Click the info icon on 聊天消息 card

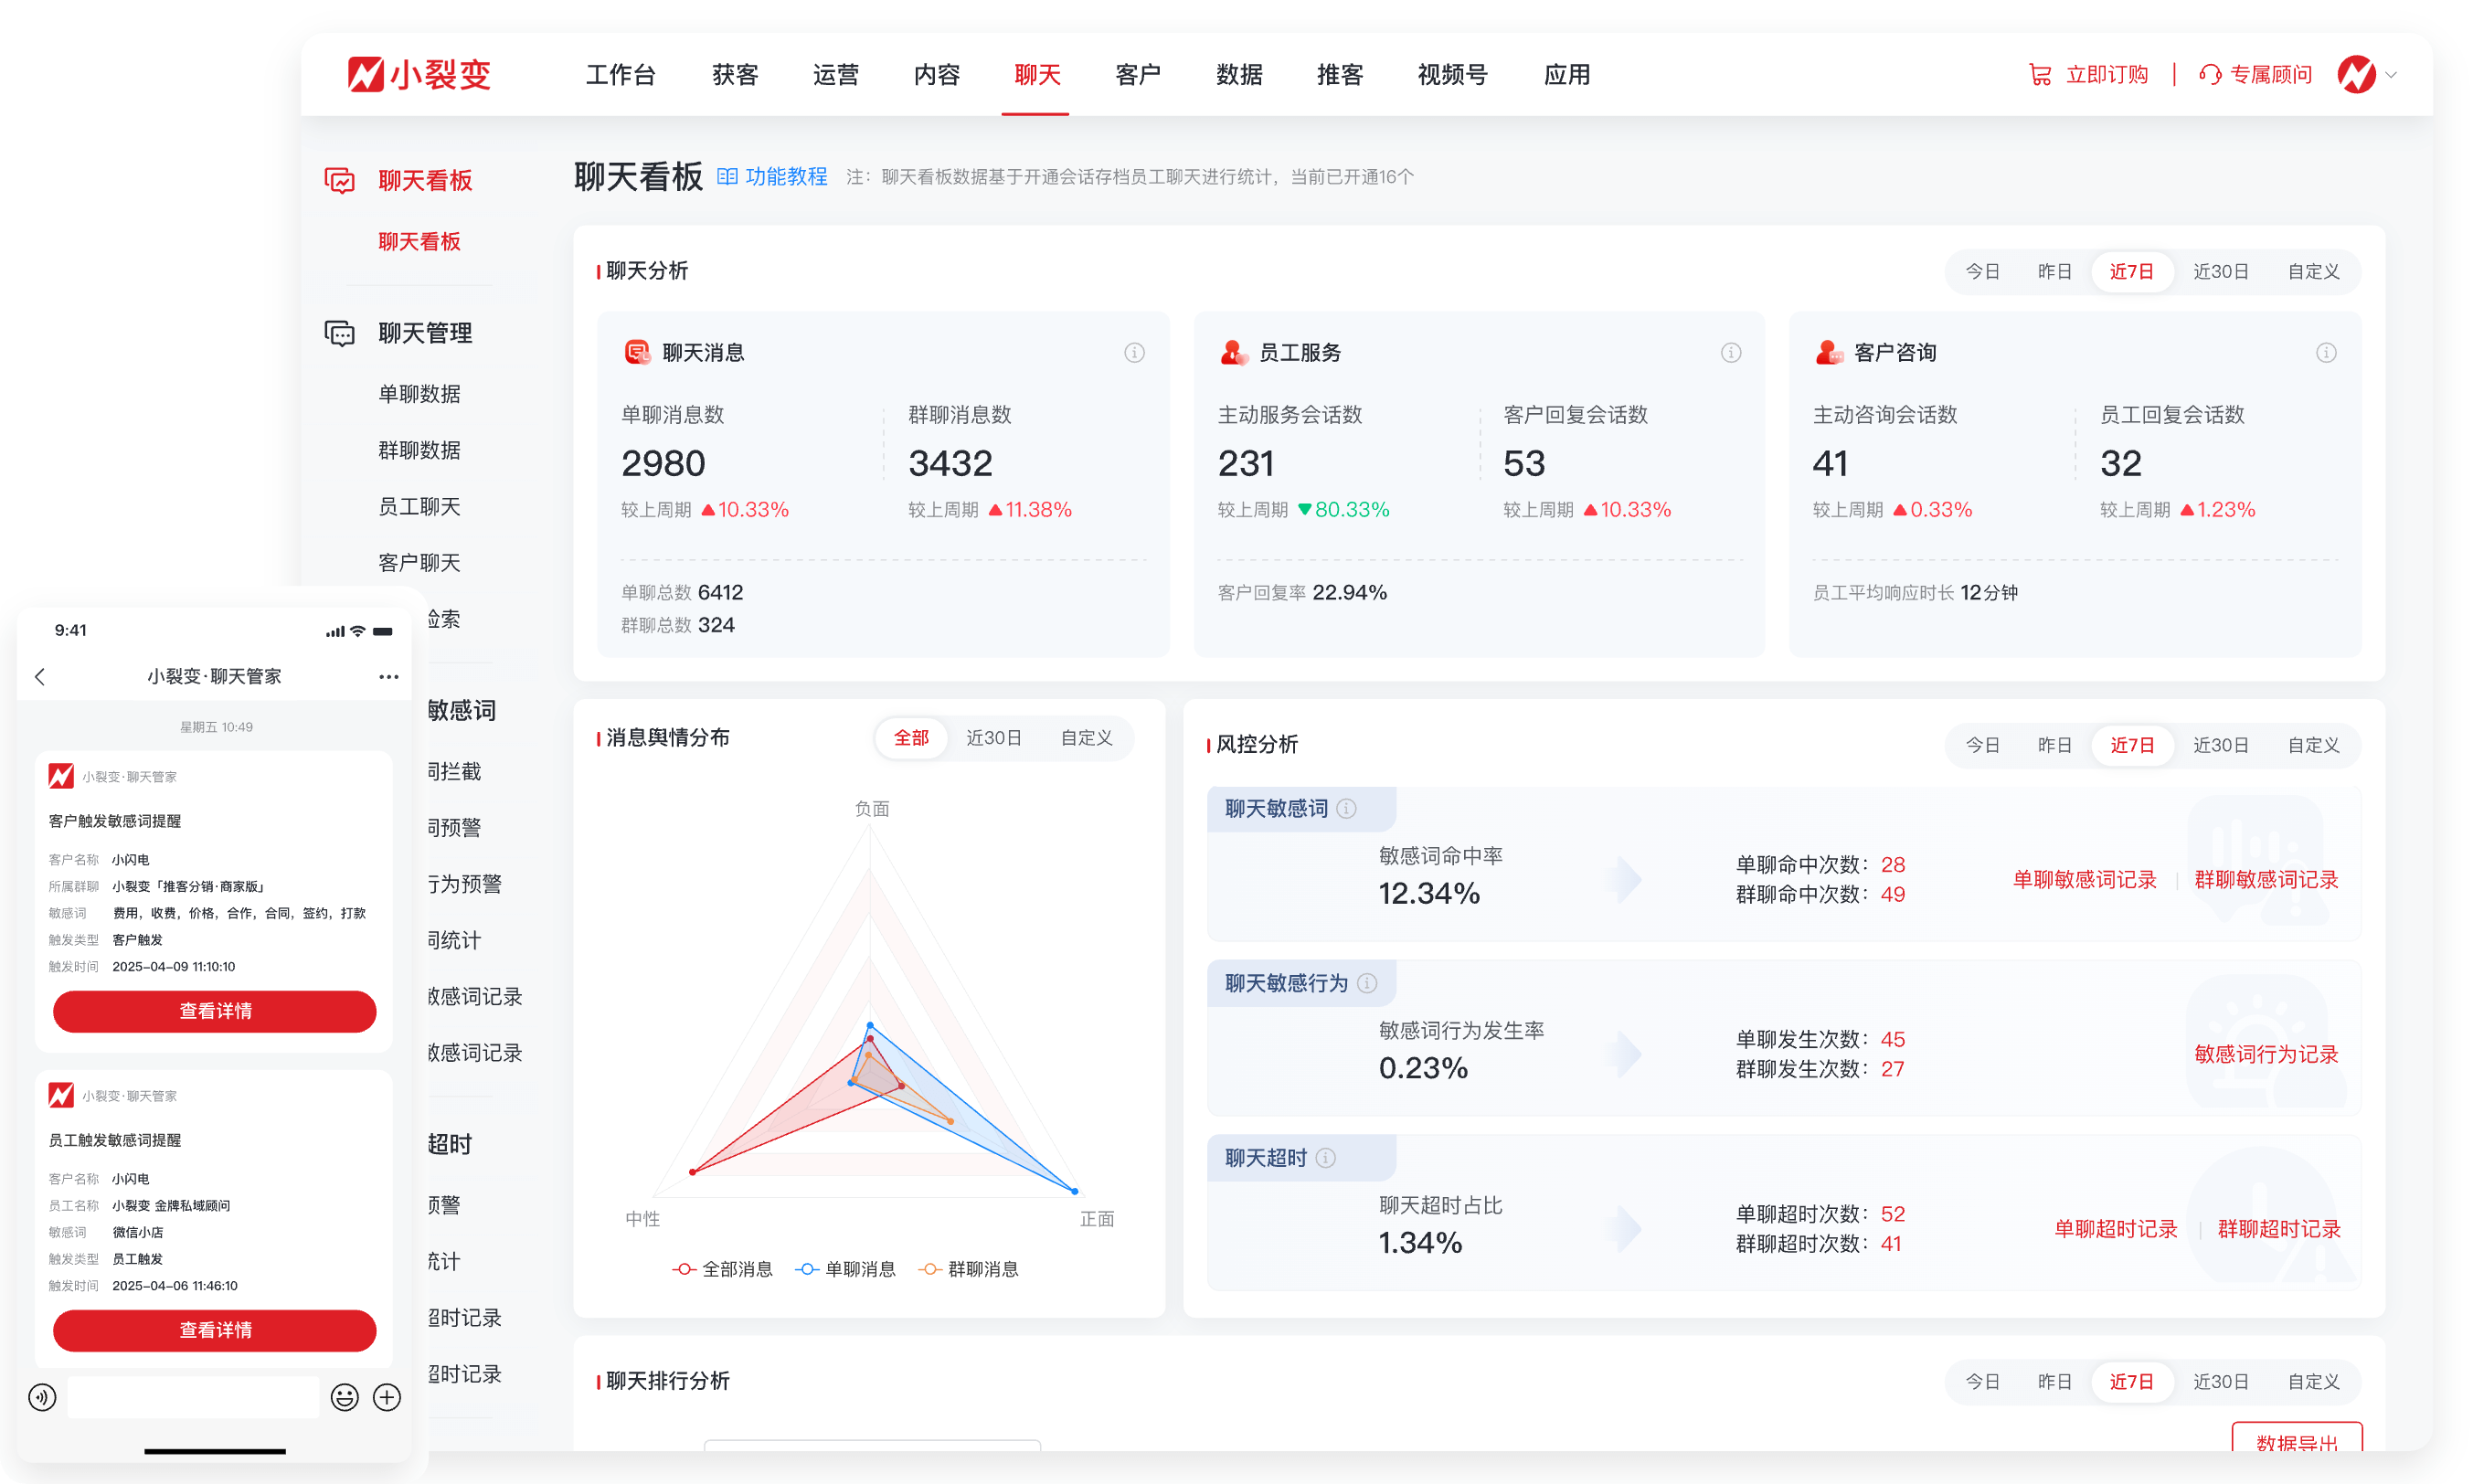1134,353
